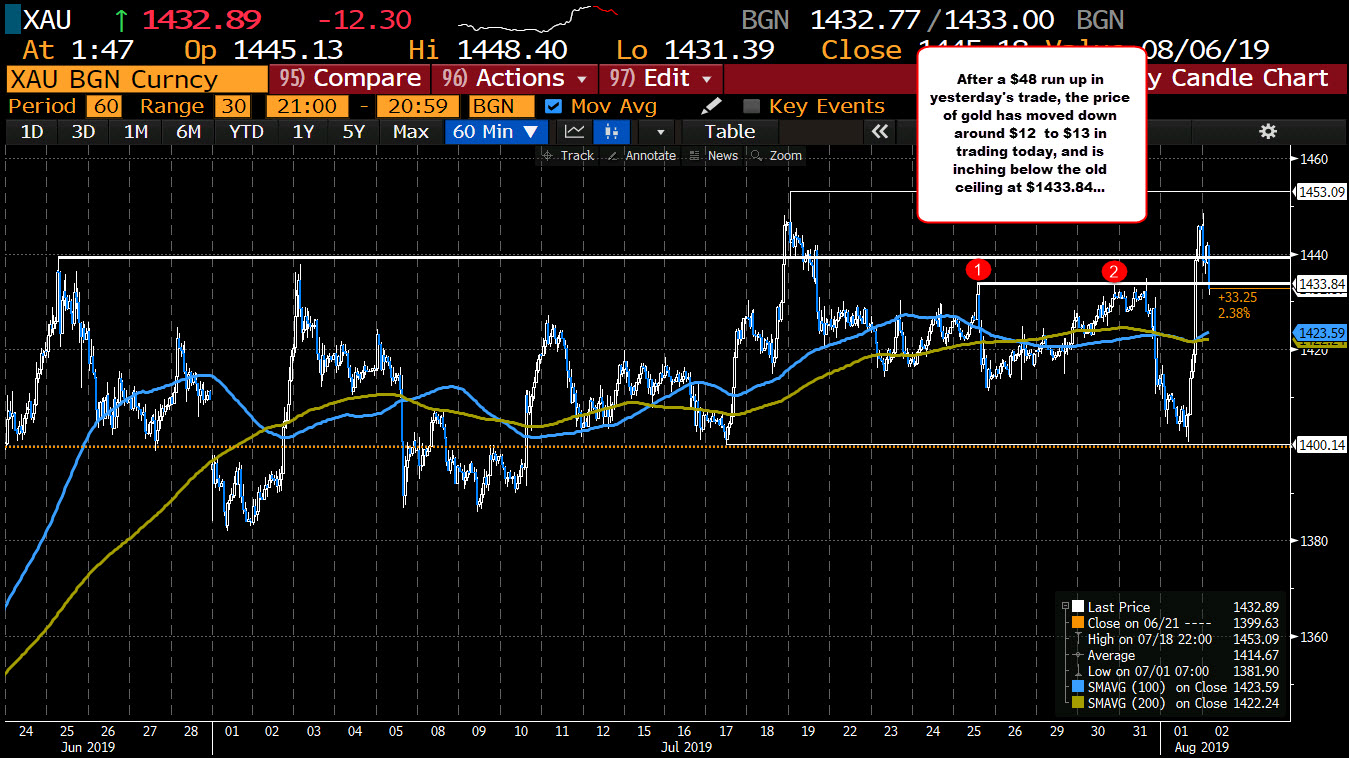Select the 5Y range tab
This screenshot has height=758, width=1349.
[x=354, y=131]
